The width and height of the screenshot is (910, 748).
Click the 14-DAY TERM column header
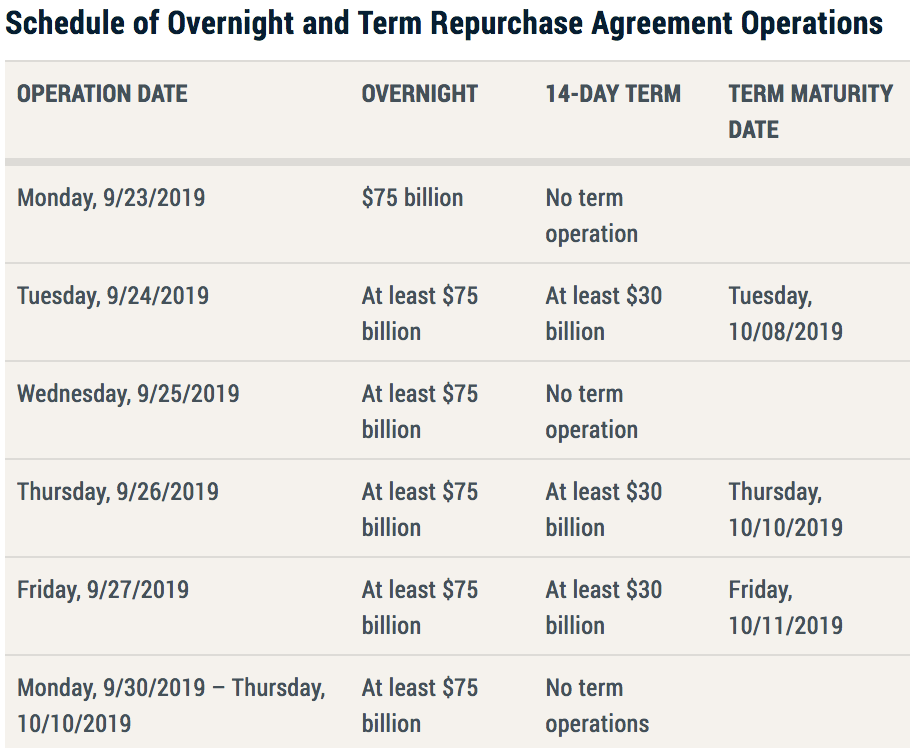(613, 94)
